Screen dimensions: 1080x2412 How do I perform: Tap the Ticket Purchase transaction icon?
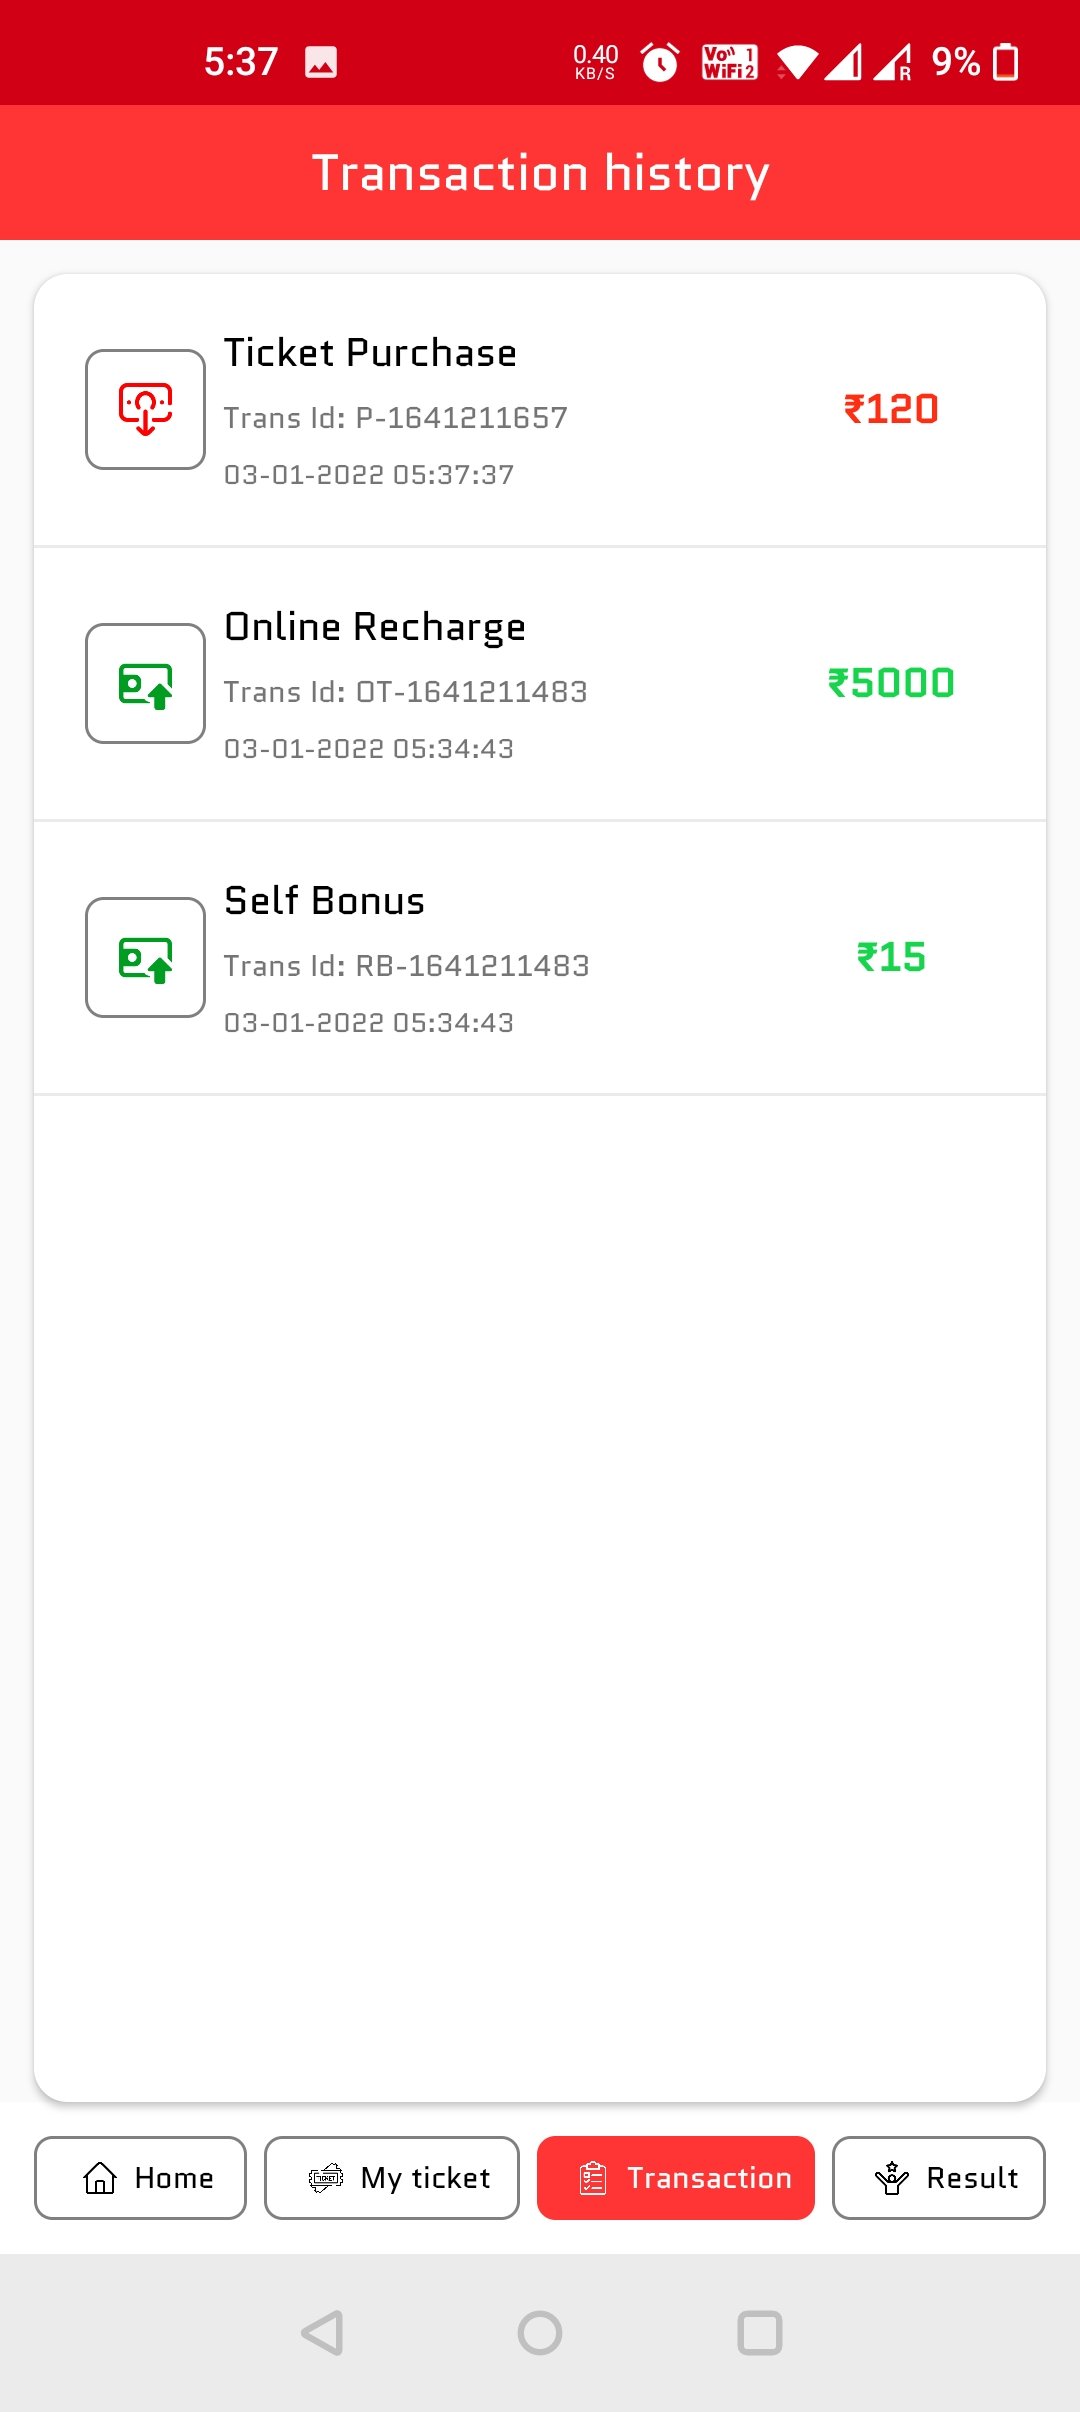point(145,409)
